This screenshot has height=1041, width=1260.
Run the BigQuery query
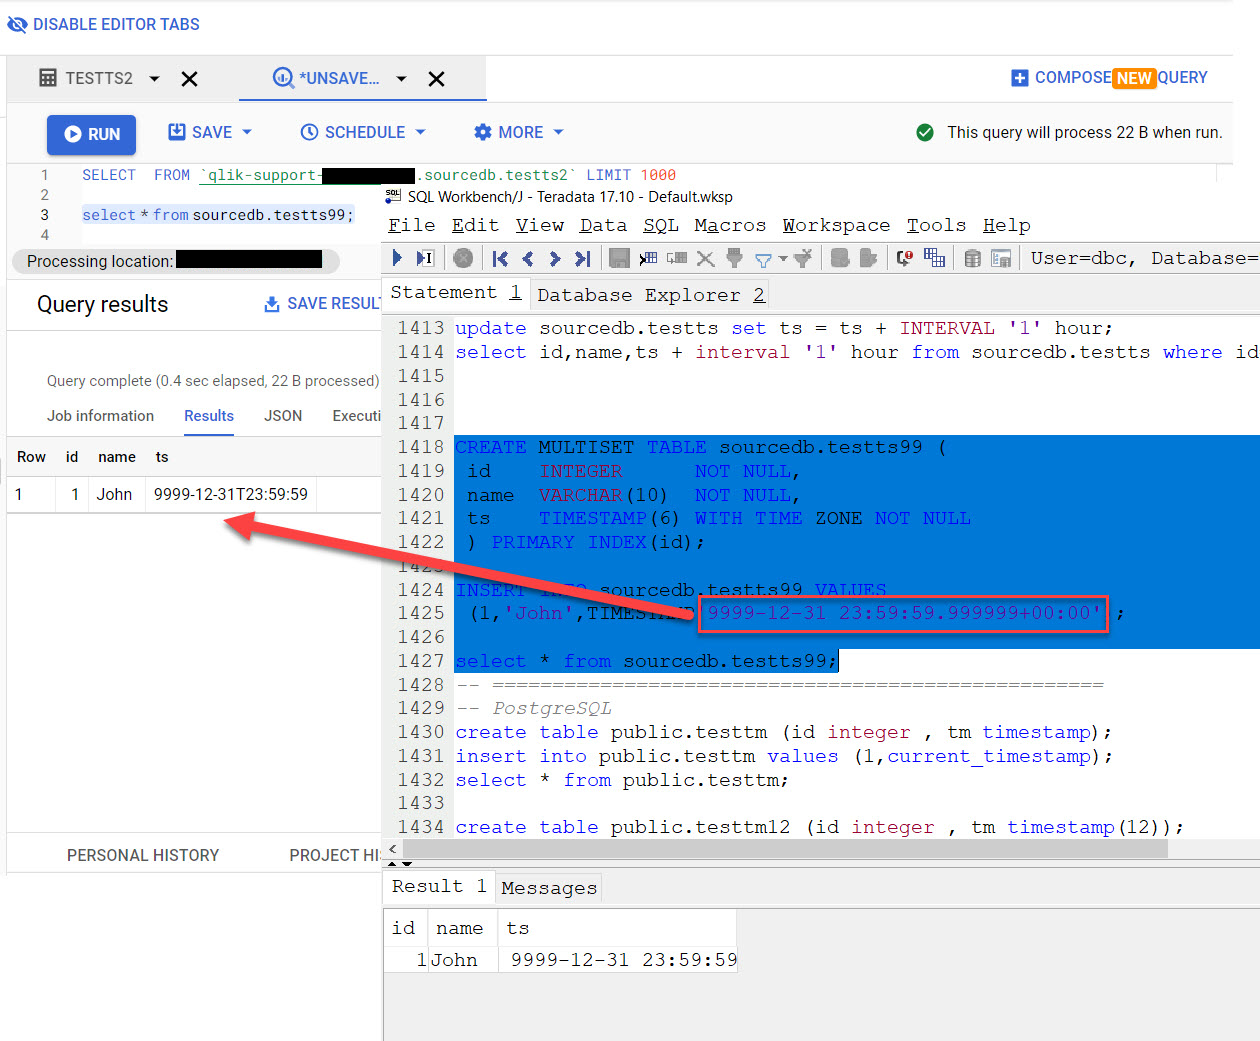92,134
